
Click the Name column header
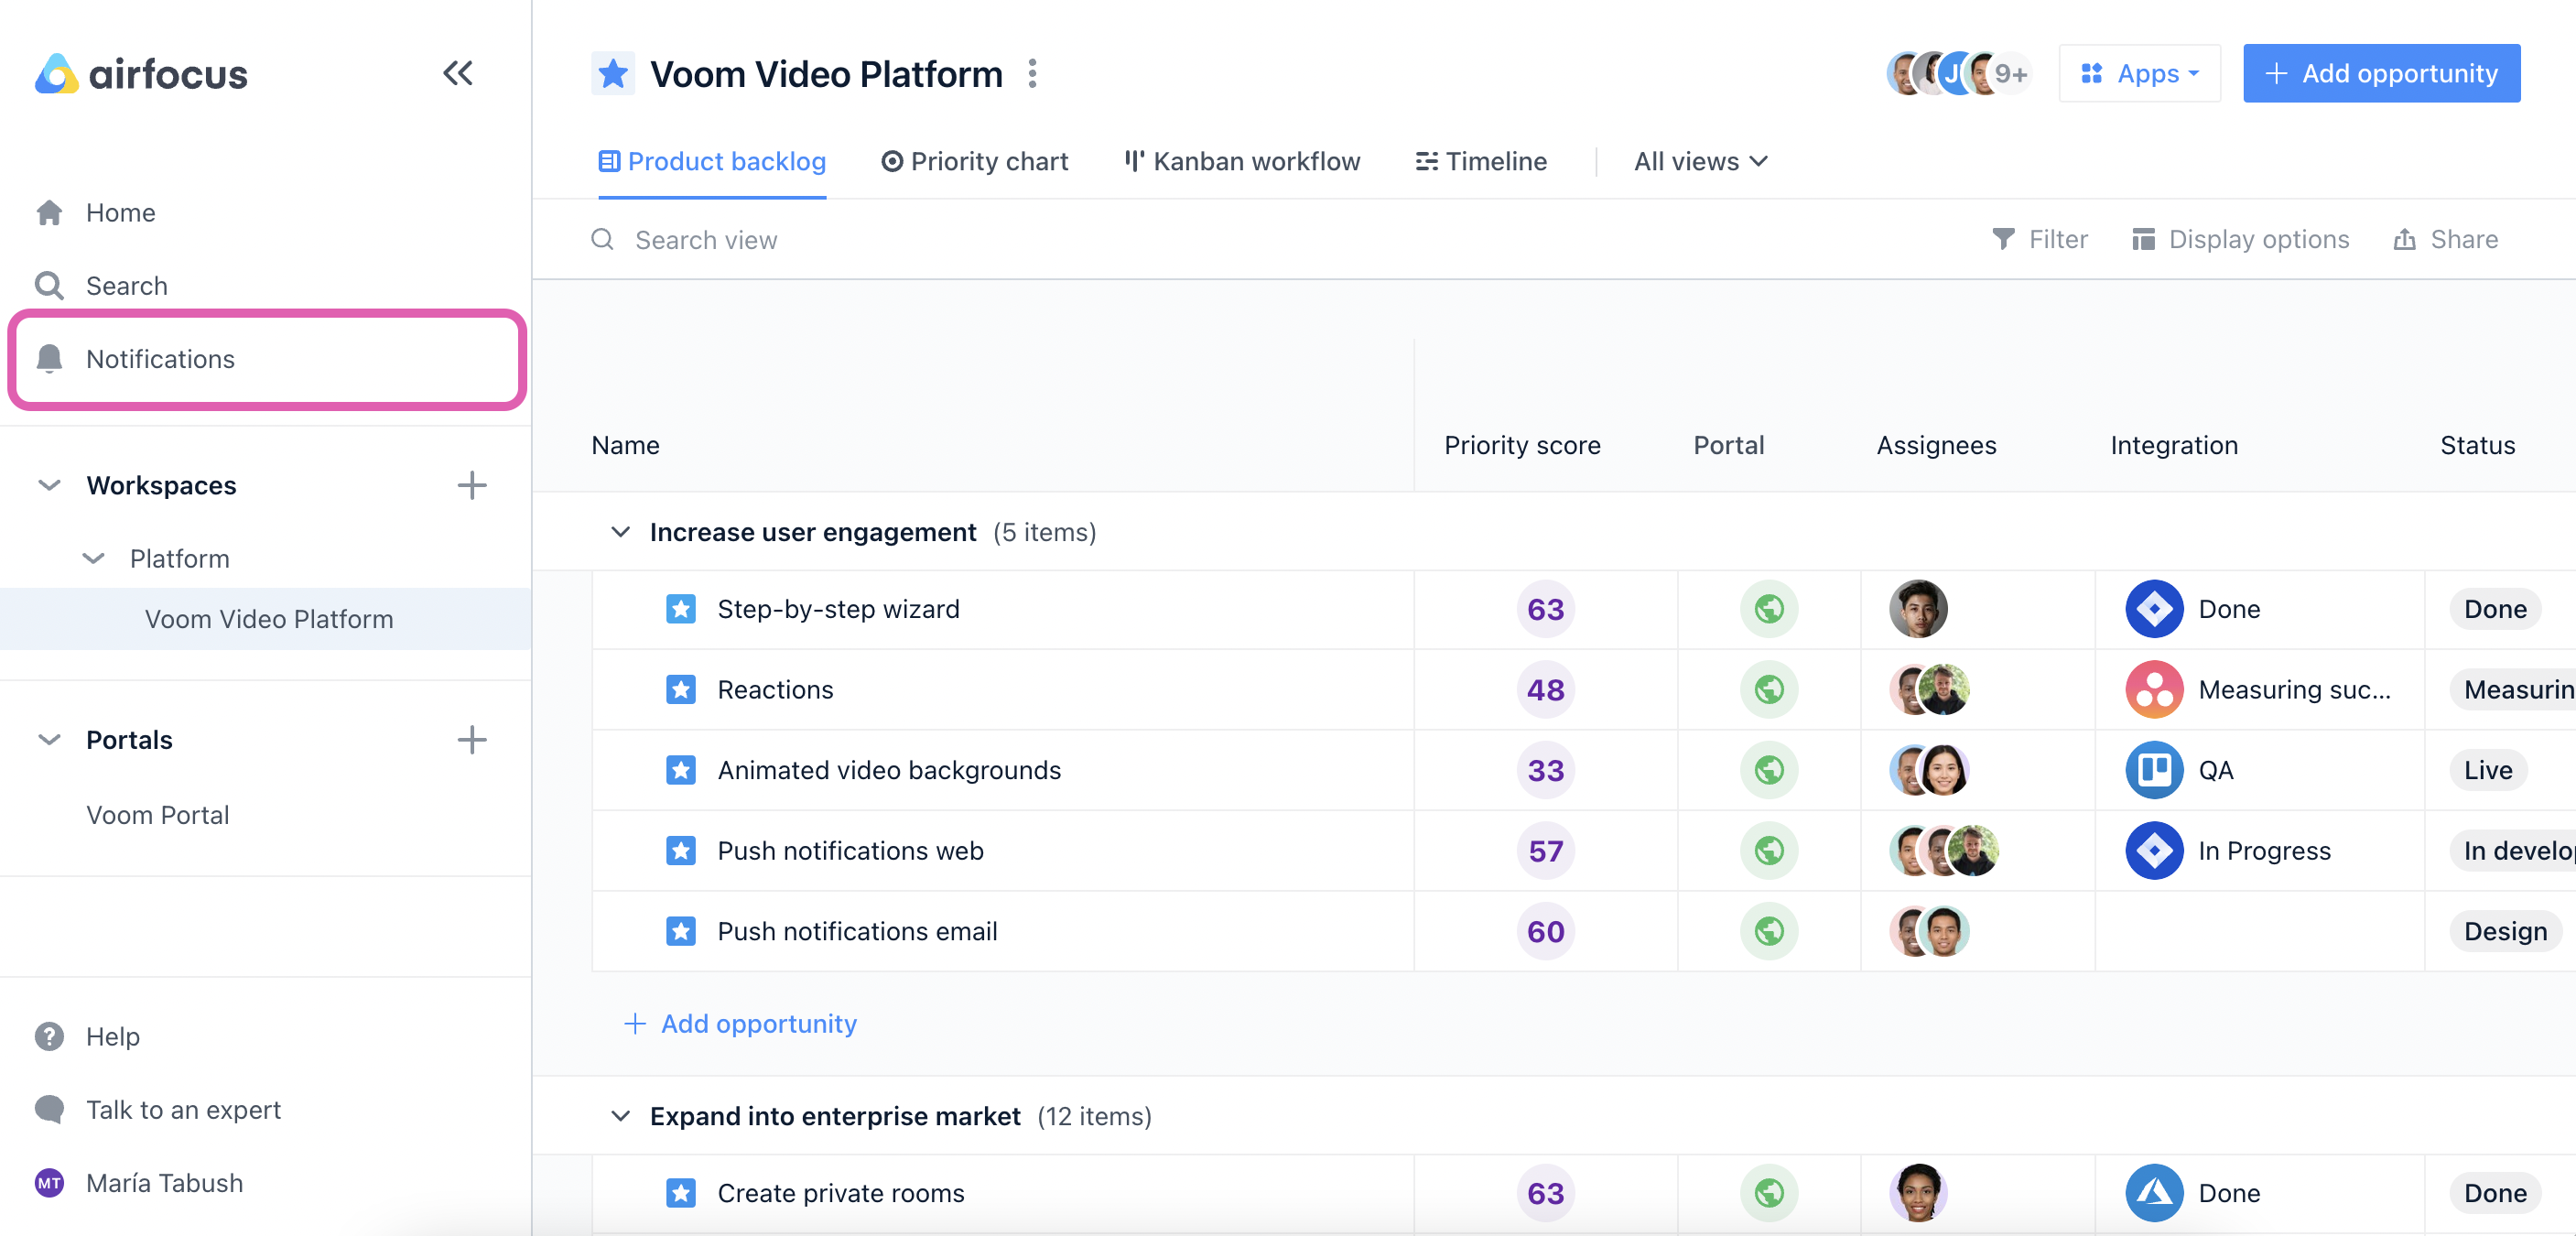(626, 446)
